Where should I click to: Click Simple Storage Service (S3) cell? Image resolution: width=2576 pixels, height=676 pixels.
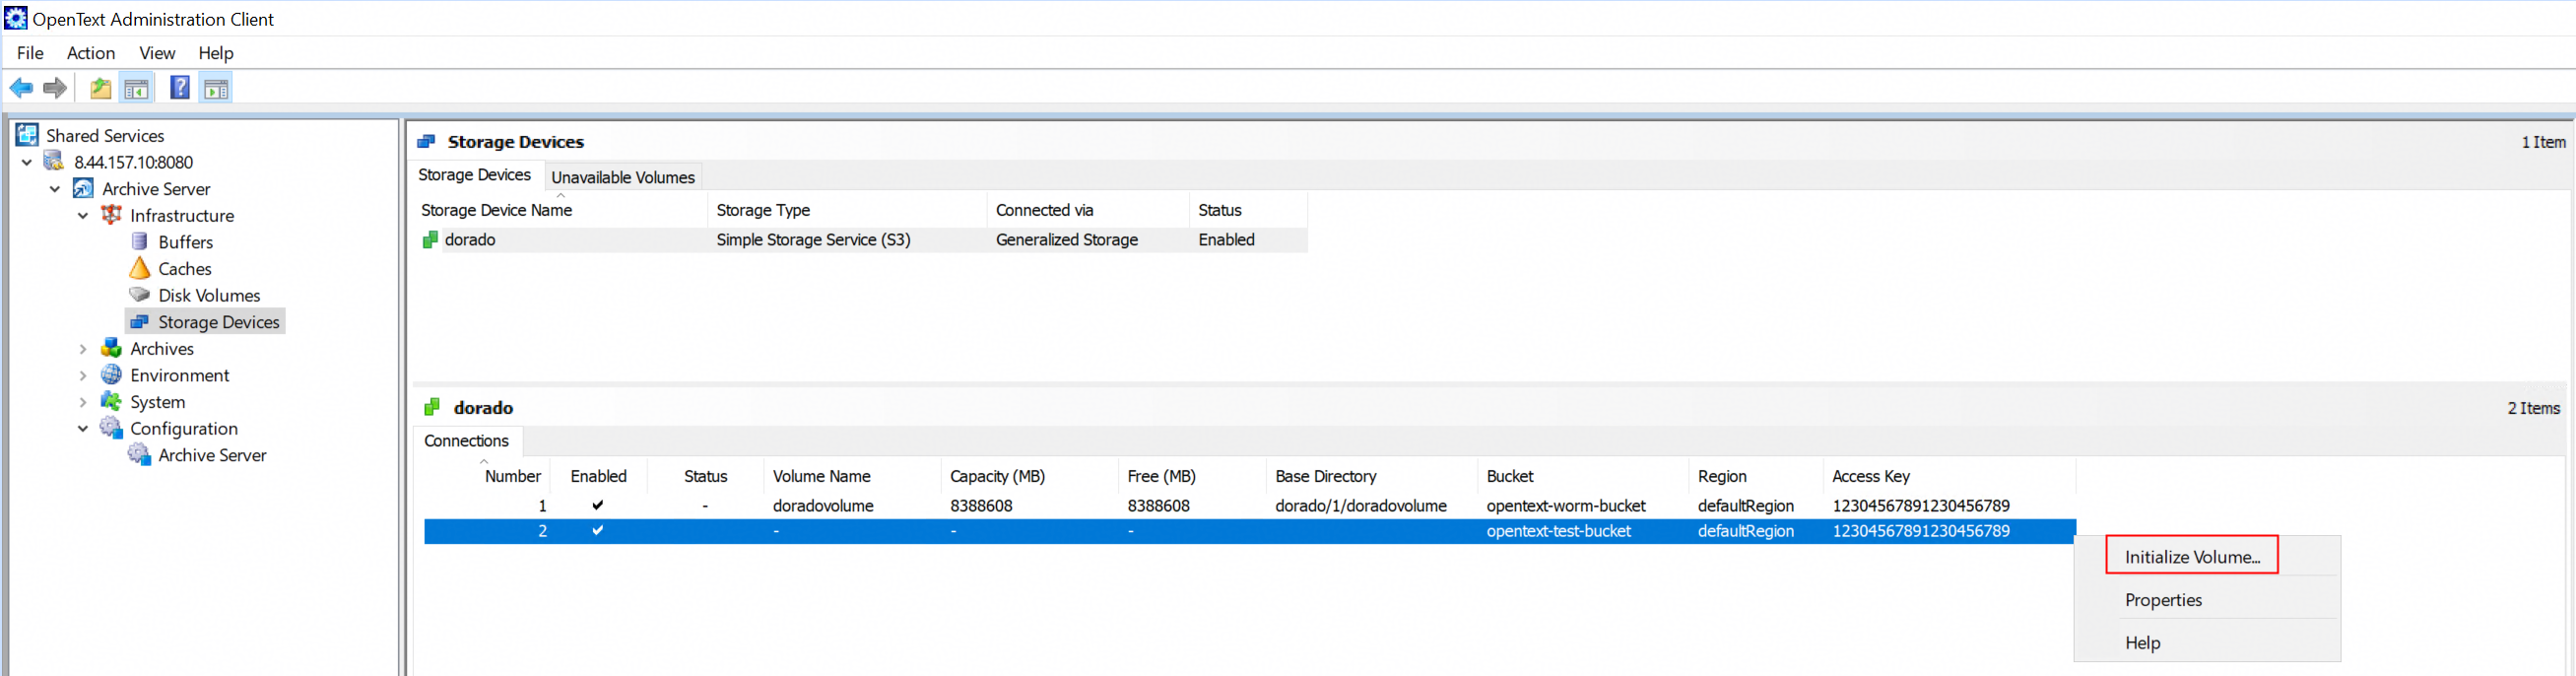tap(813, 240)
